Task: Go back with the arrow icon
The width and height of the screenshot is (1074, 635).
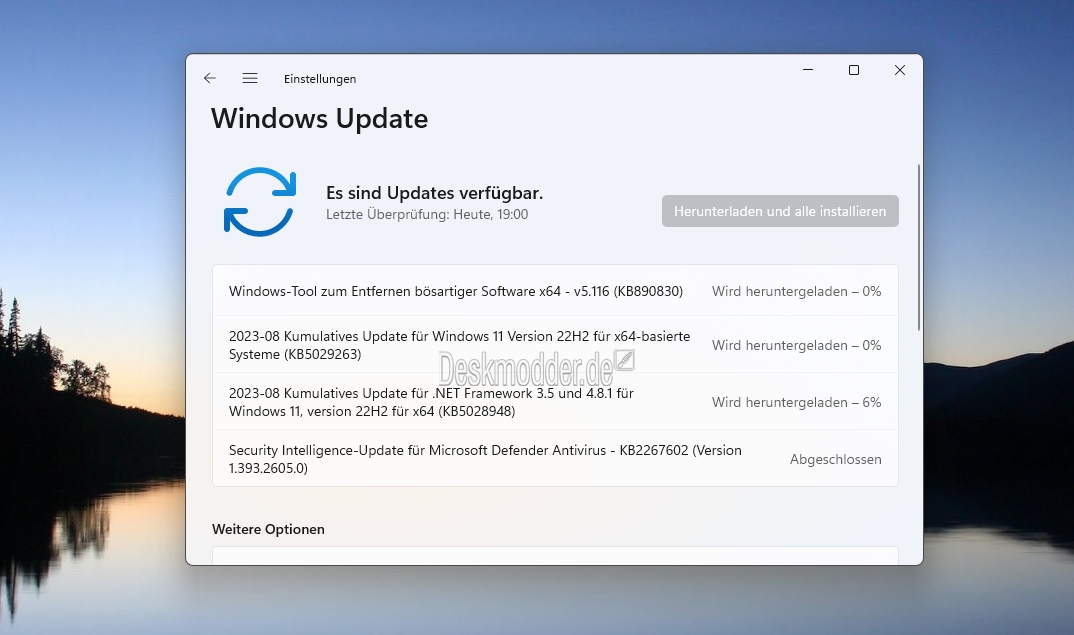Action: pos(210,78)
